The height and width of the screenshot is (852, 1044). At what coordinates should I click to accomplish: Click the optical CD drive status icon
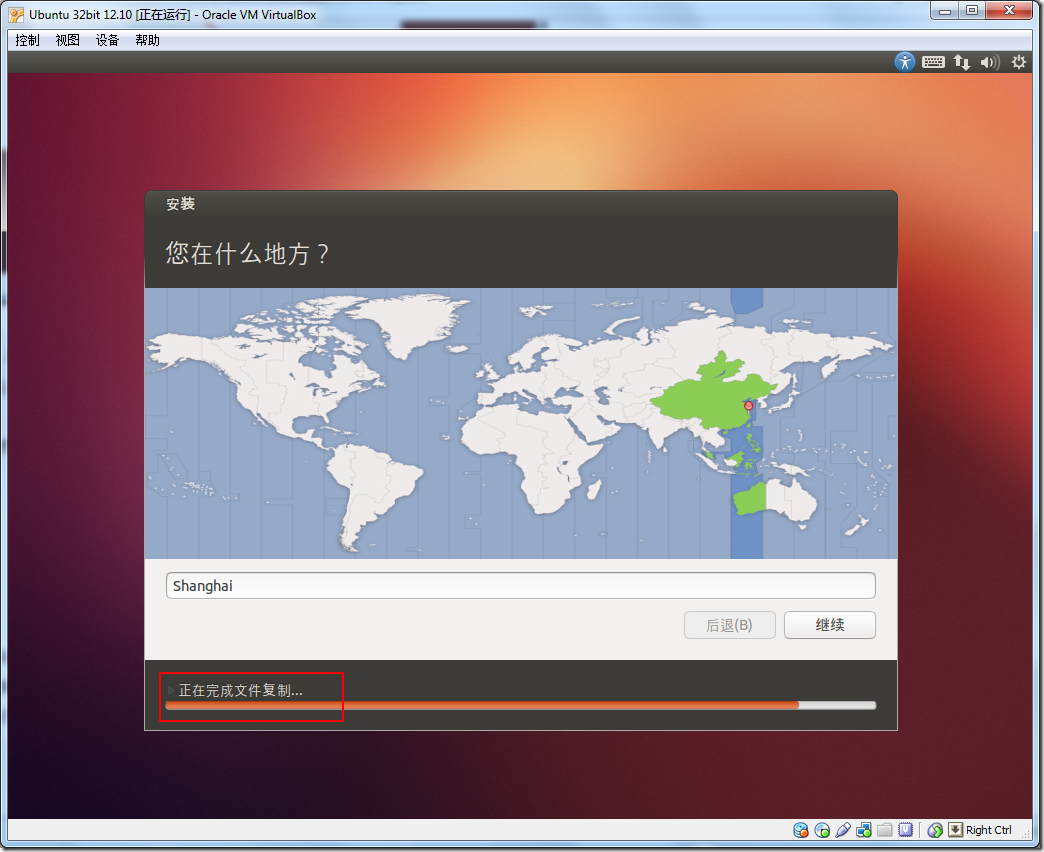pos(822,830)
